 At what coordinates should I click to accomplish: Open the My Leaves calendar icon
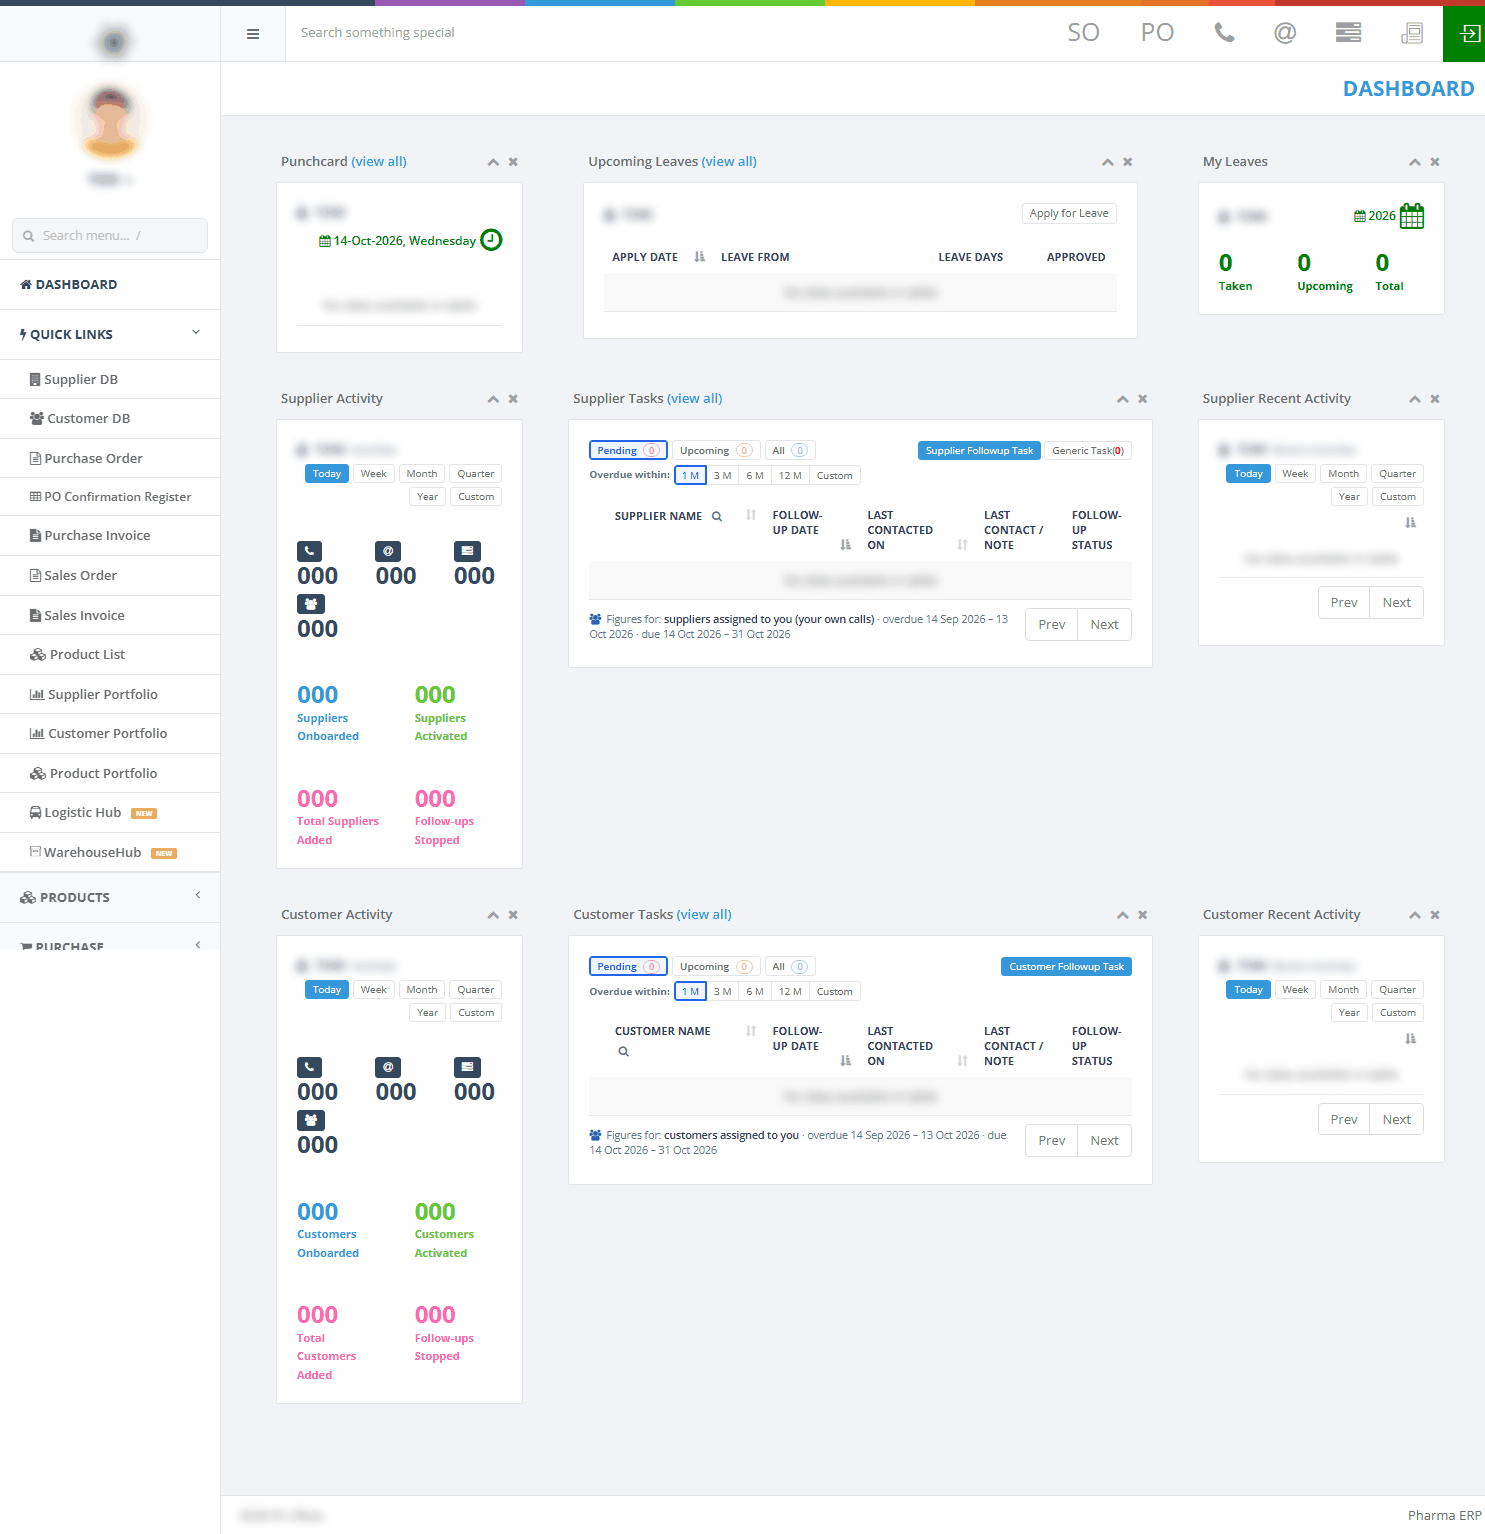1412,216
